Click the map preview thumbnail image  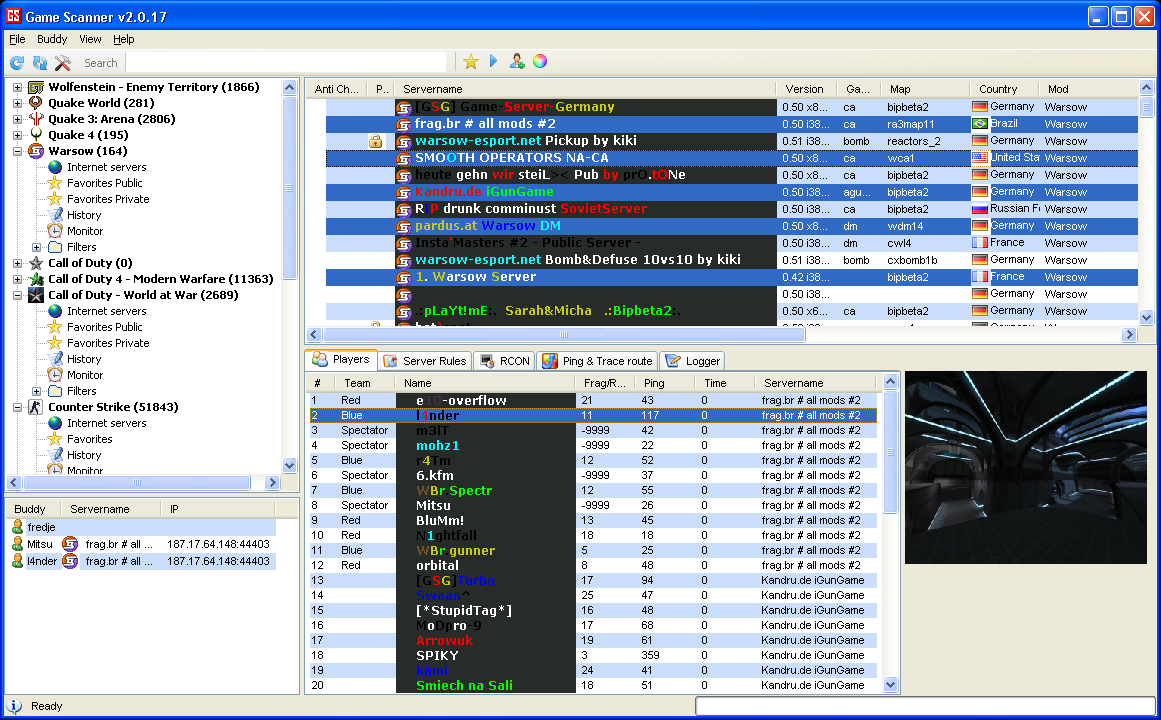pyautogui.click(x=1026, y=467)
